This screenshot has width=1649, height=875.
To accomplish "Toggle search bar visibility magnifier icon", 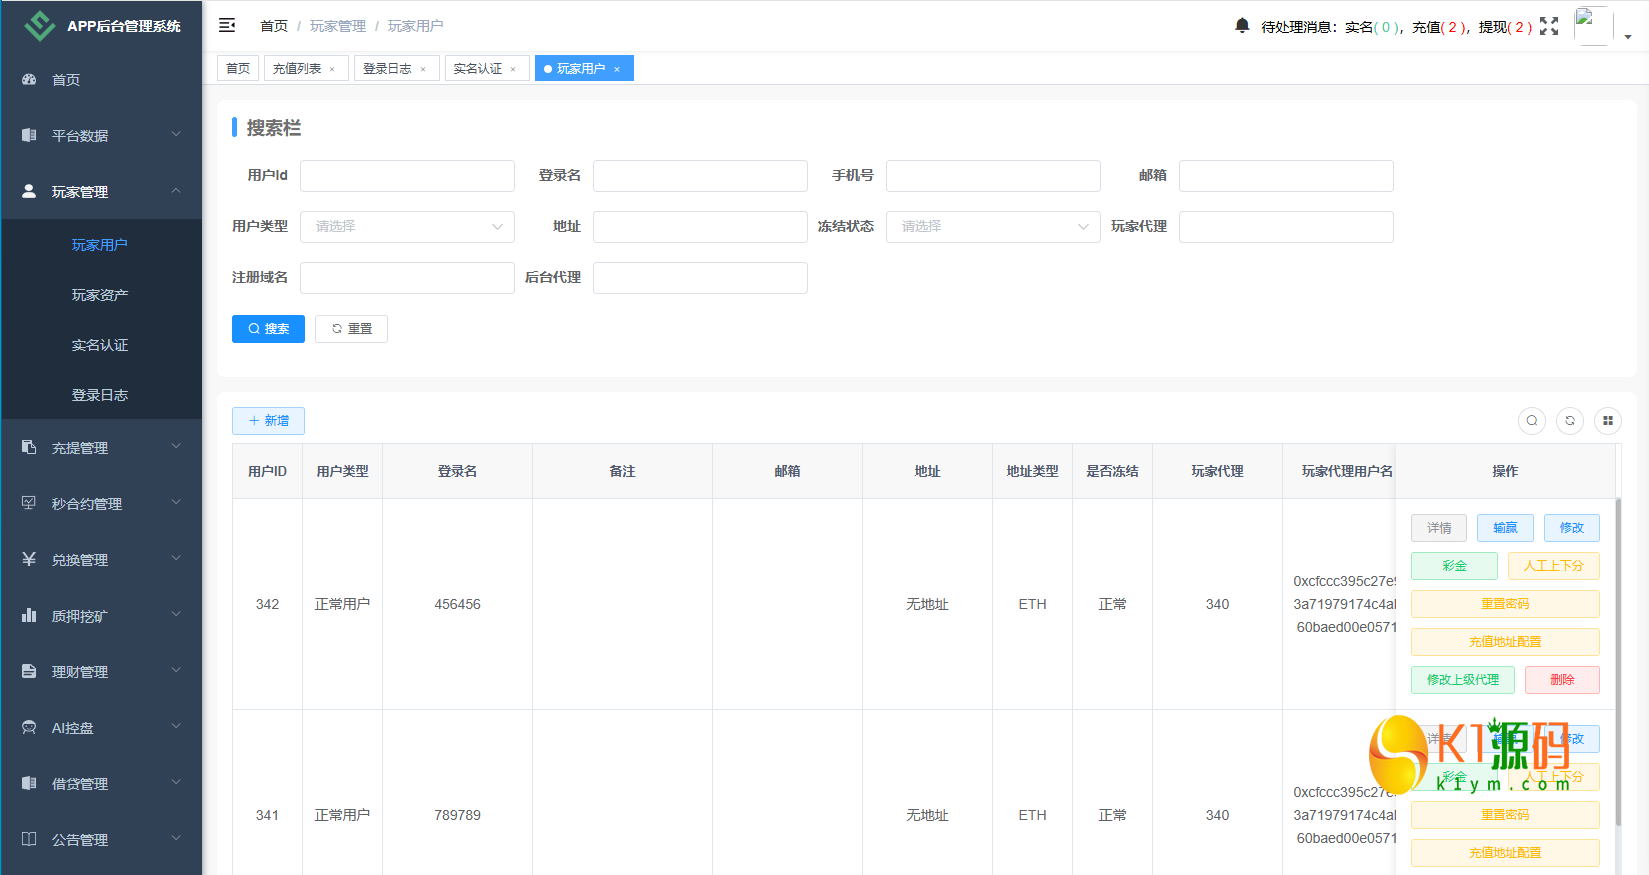I will (x=1532, y=421).
